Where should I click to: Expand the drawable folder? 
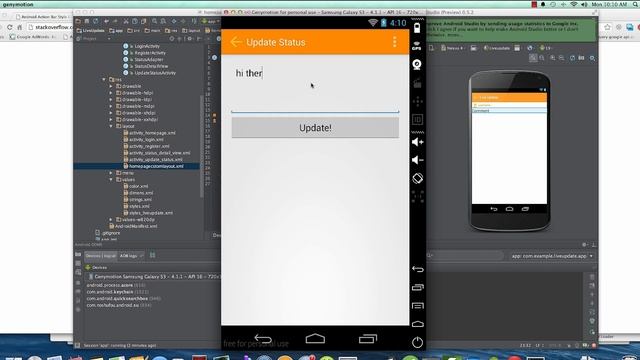(111, 86)
